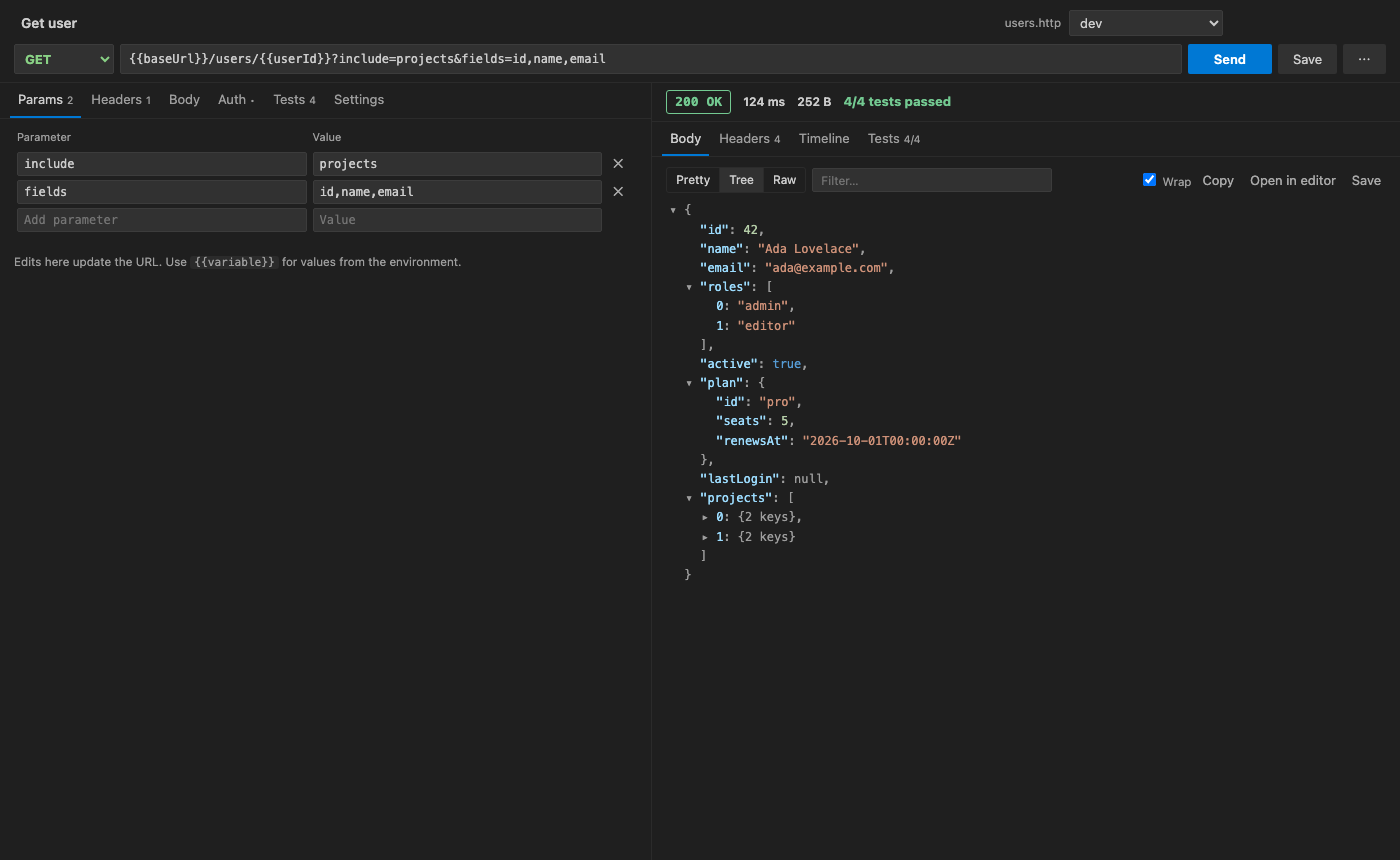Expand projects item 1
Viewport: 1400px width, 860px height.
click(x=705, y=537)
